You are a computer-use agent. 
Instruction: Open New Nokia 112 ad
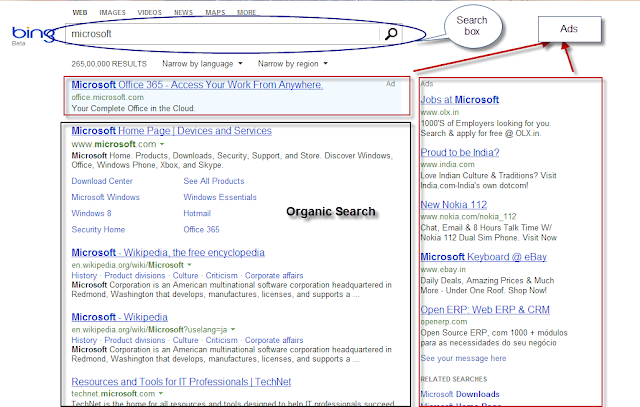coord(454,205)
